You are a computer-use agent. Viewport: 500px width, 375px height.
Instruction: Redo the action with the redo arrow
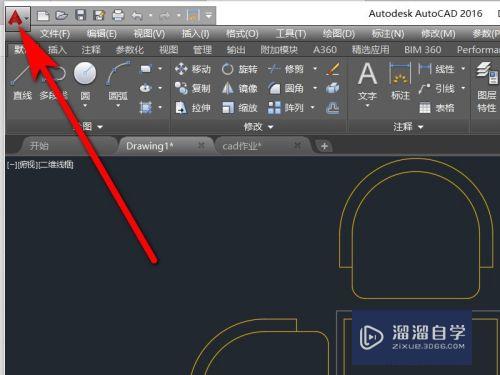pyautogui.click(x=165, y=15)
